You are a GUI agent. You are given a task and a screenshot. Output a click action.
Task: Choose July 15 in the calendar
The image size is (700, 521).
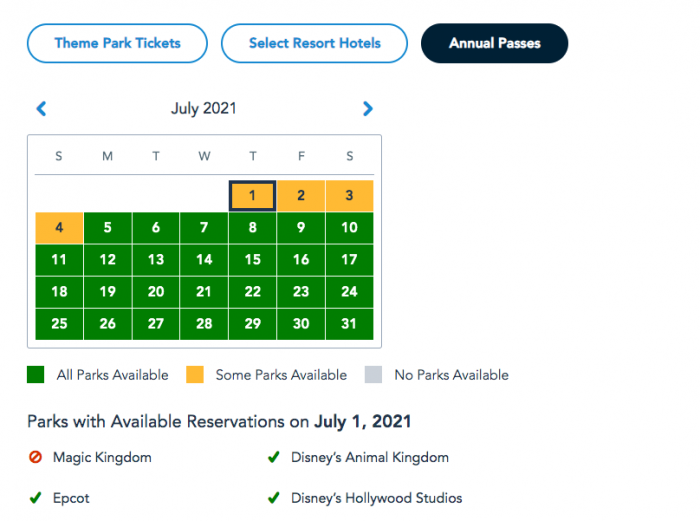pos(252,260)
